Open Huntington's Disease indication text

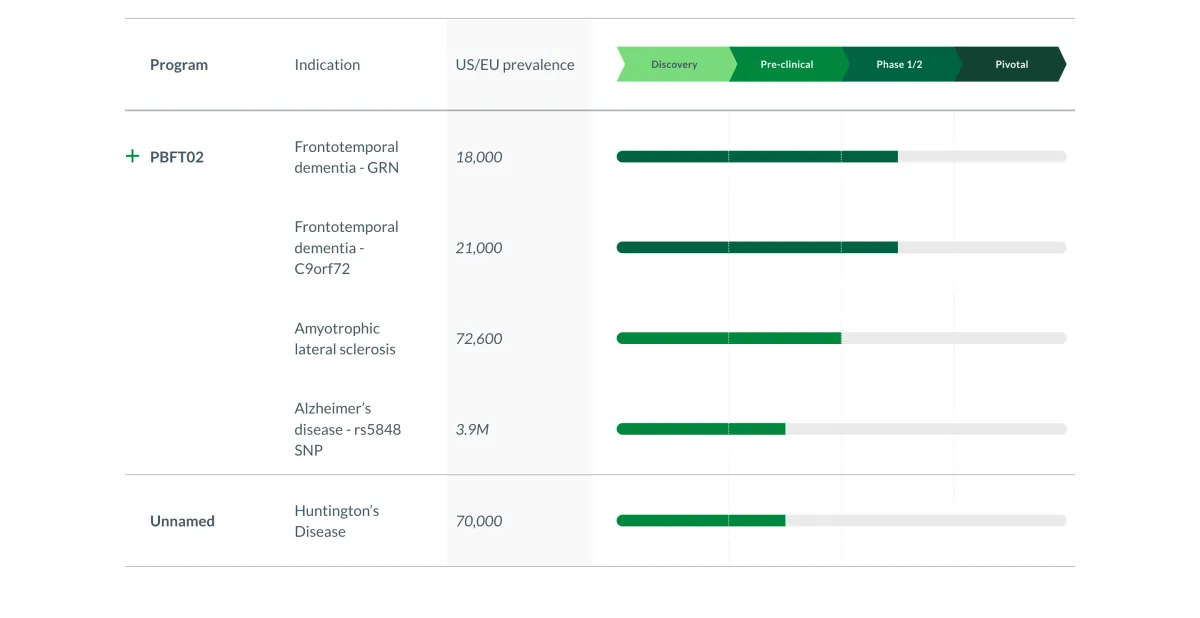[x=336, y=521]
